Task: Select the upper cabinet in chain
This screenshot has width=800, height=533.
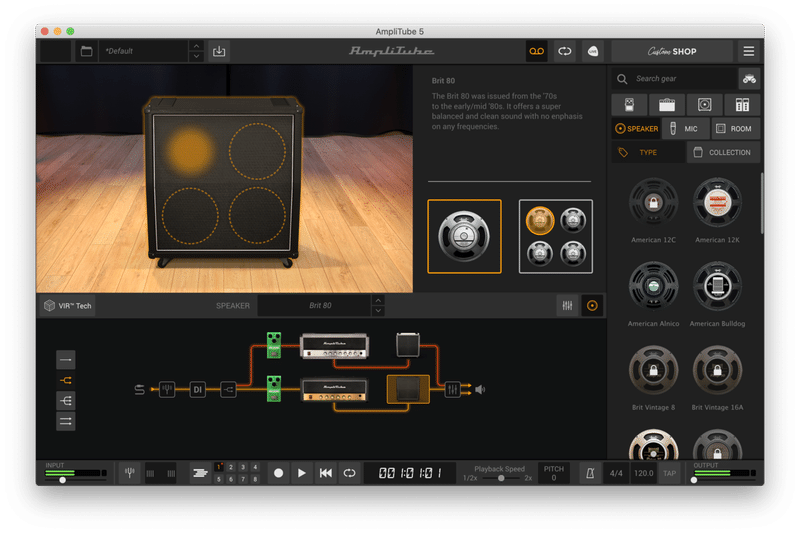Action: pos(408,345)
